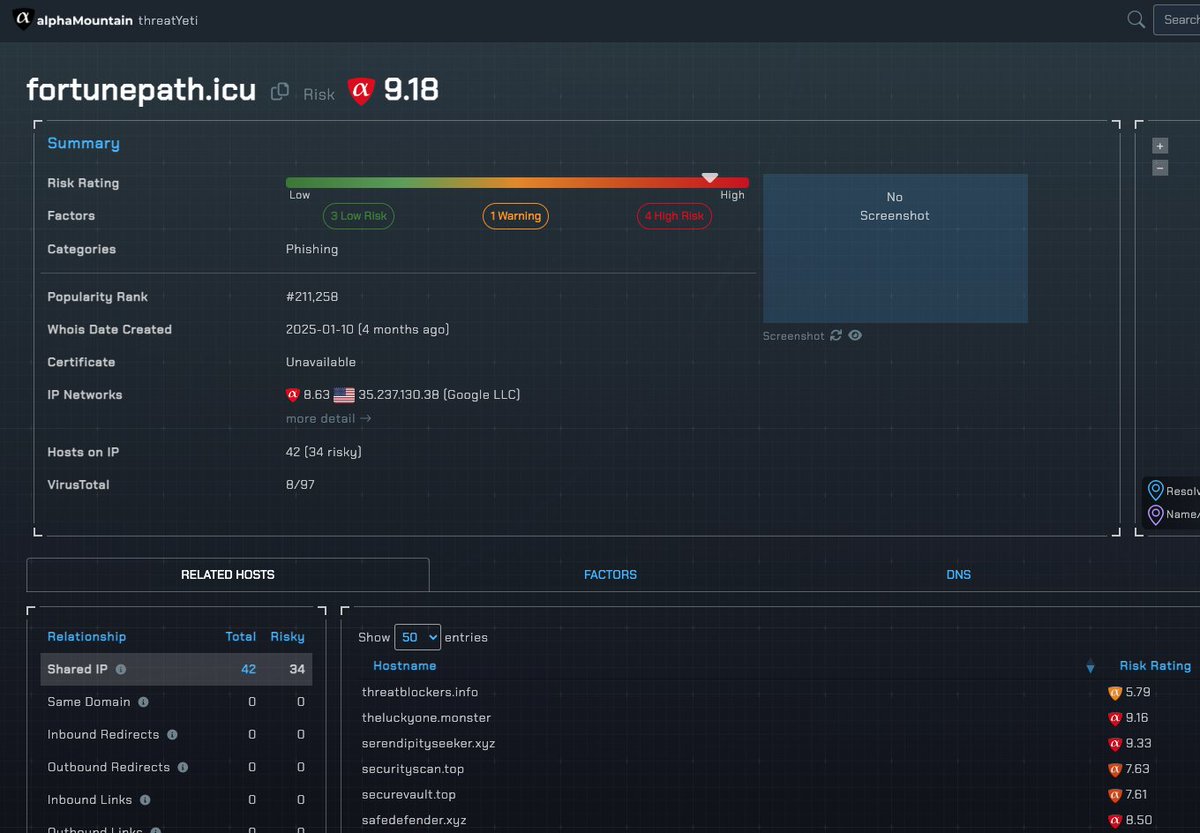Select the Inbound Links relationship row
This screenshot has width=1200, height=833.
[x=176, y=800]
